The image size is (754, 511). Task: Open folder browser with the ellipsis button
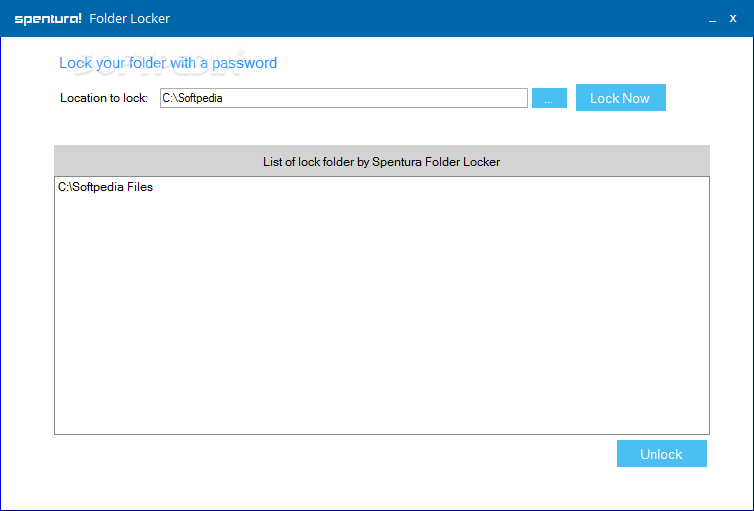(549, 98)
